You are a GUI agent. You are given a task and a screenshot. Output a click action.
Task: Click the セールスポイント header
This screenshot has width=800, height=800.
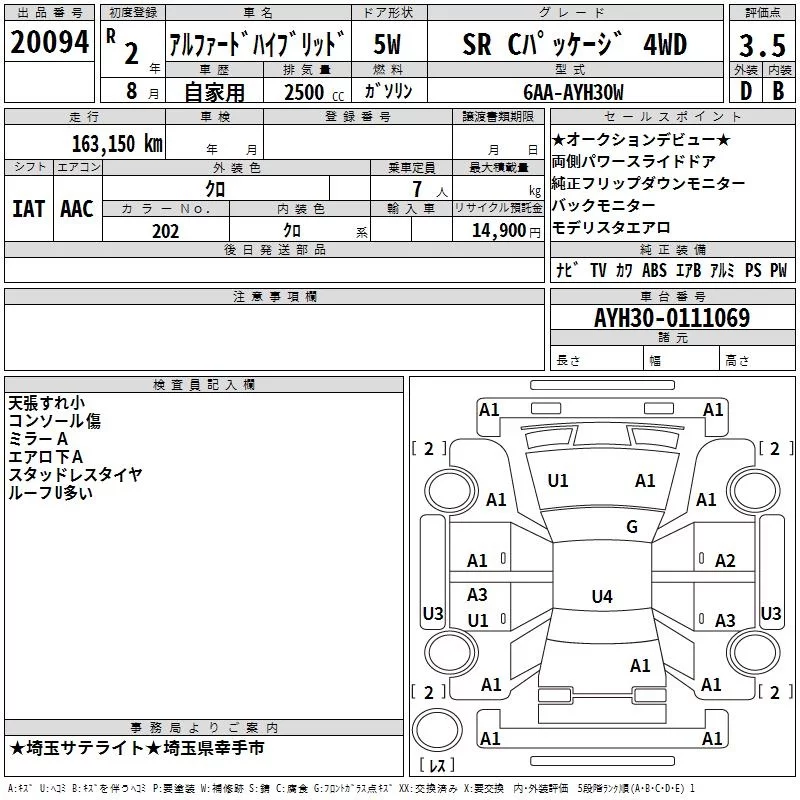coord(672,116)
